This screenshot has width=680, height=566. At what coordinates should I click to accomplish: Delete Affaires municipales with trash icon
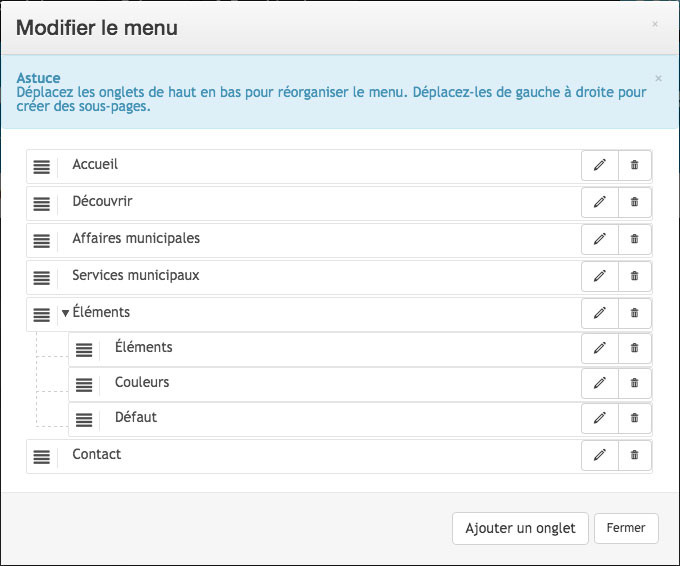pyautogui.click(x=634, y=239)
